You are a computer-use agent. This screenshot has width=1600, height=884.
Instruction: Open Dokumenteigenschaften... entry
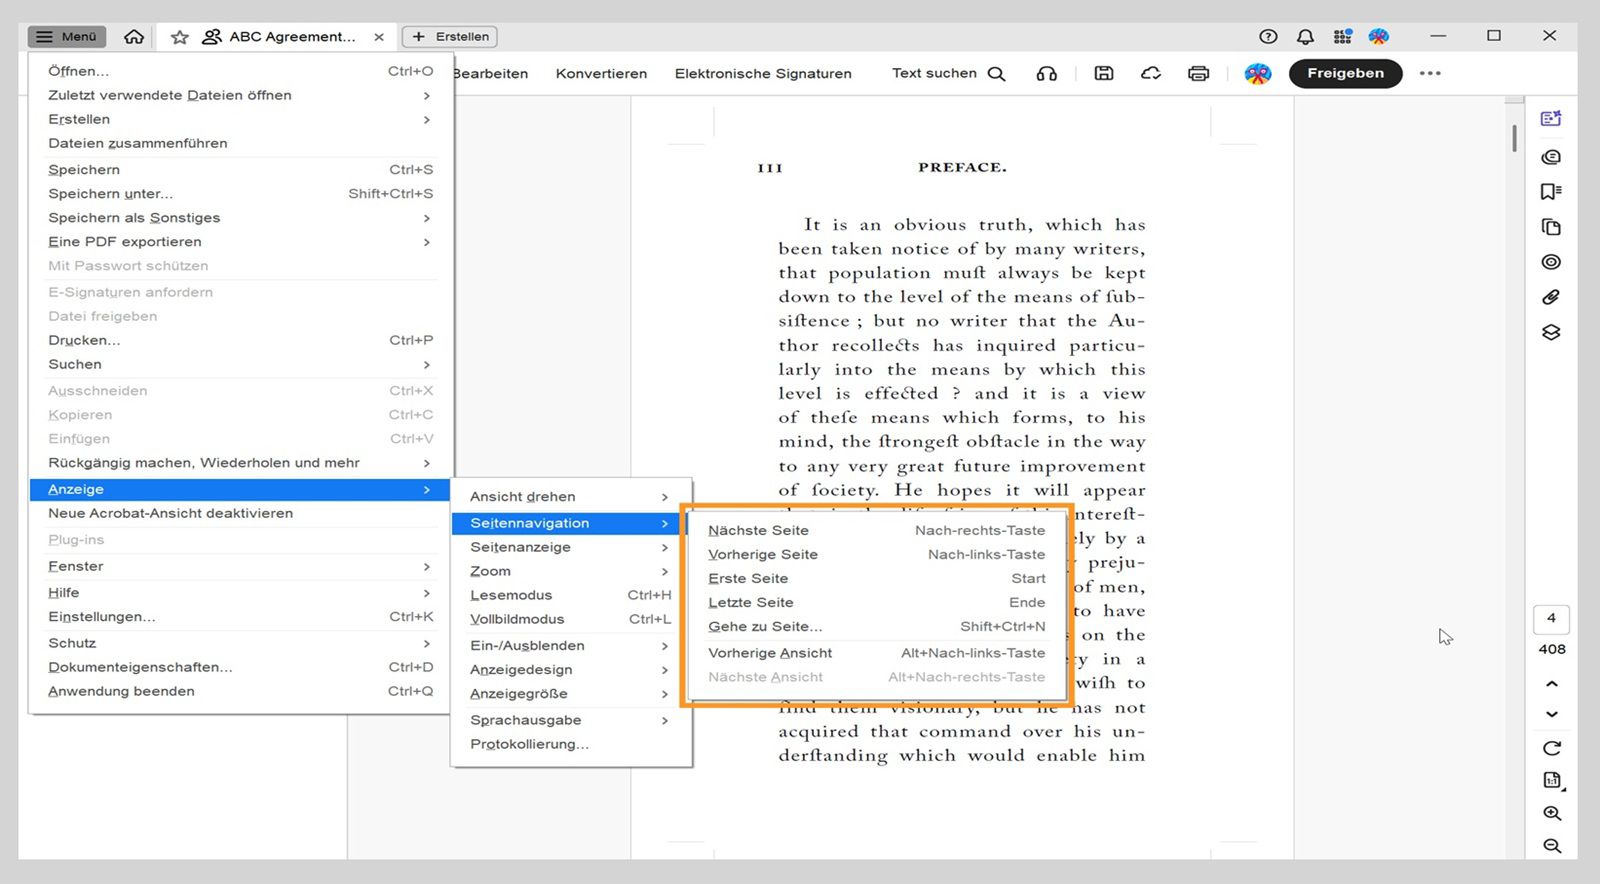240,667
